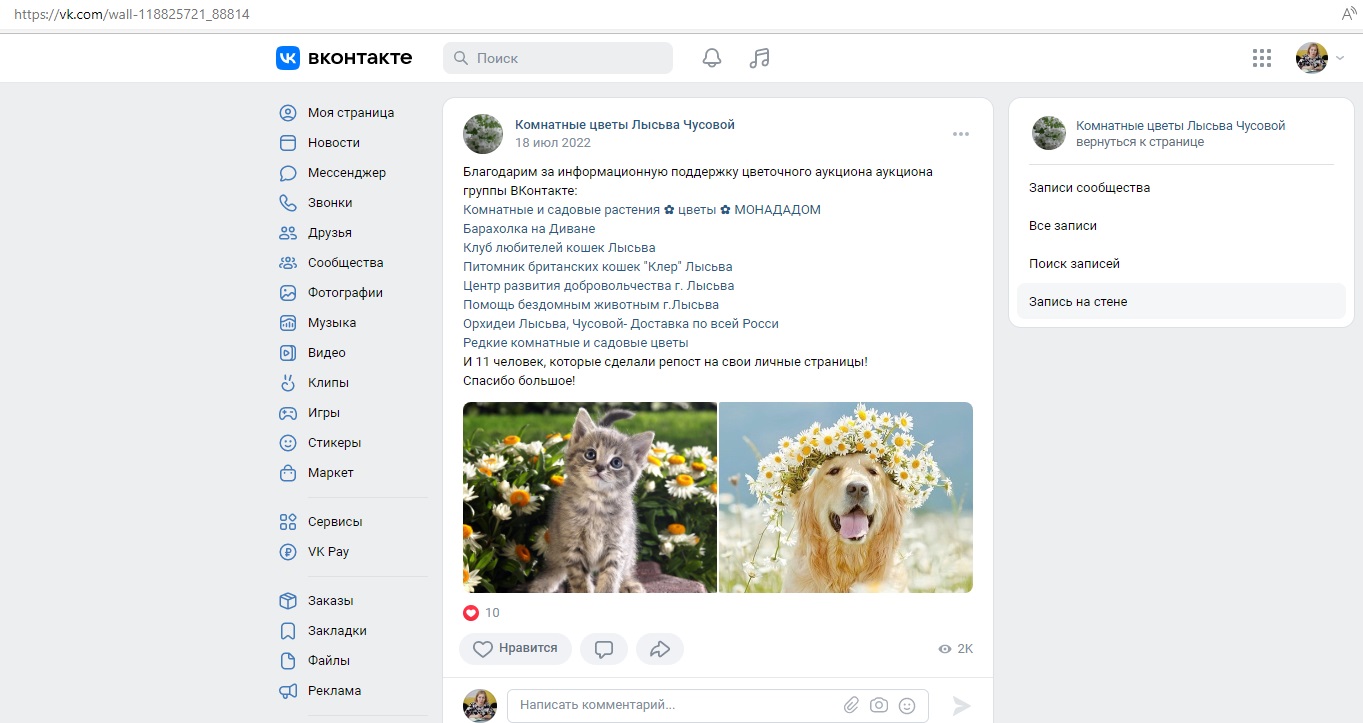Focus the Поиск search field
Viewport: 1363px width, 723px height.
click(558, 58)
